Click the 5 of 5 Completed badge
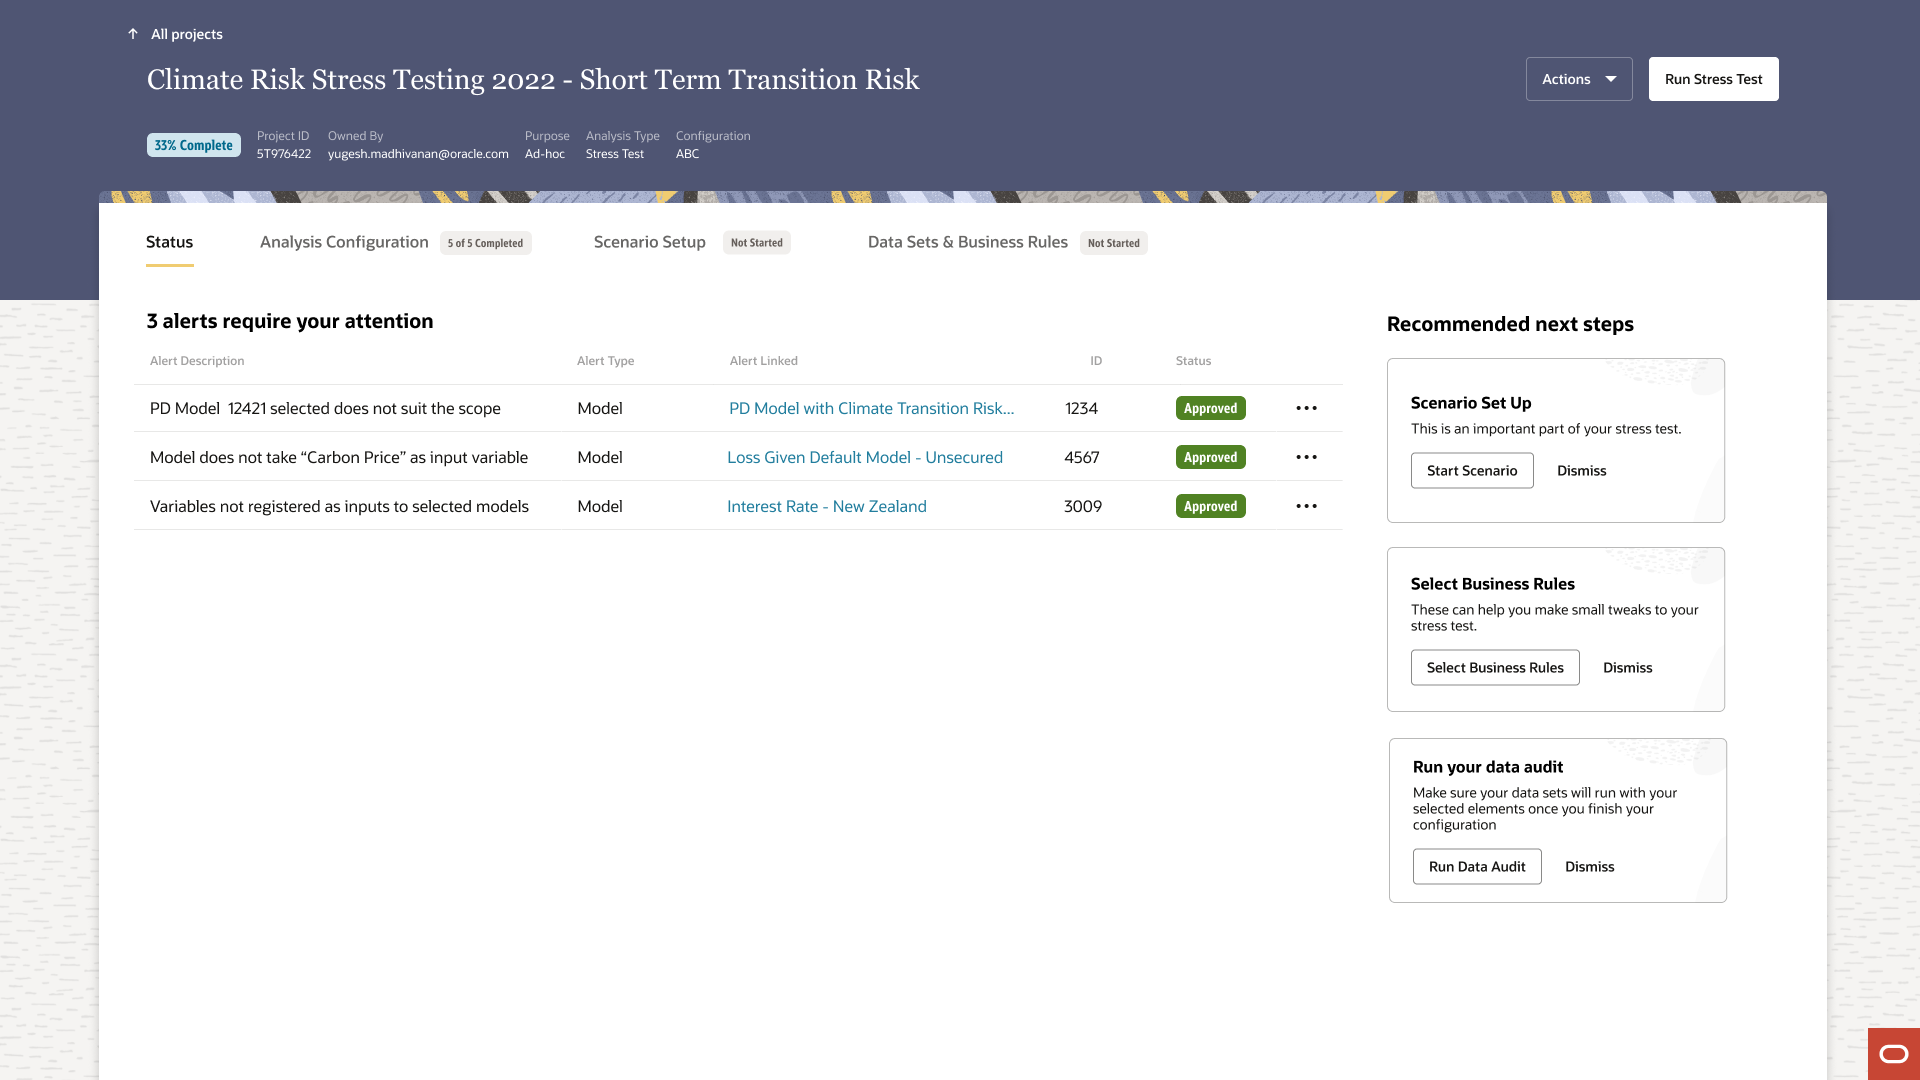The image size is (1920, 1080). coord(485,243)
